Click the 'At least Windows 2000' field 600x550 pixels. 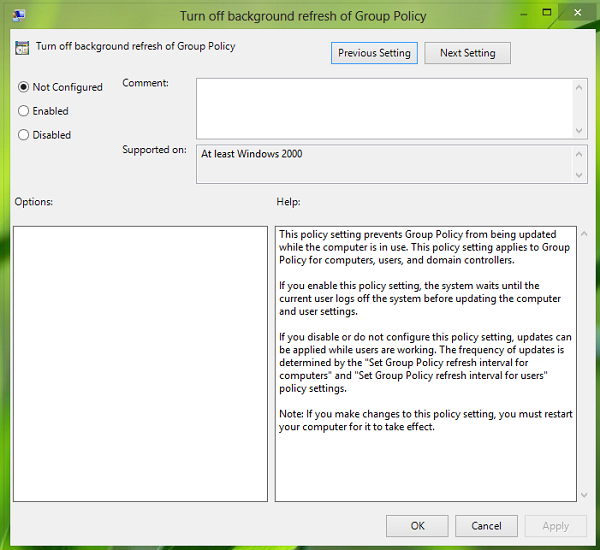(383, 164)
